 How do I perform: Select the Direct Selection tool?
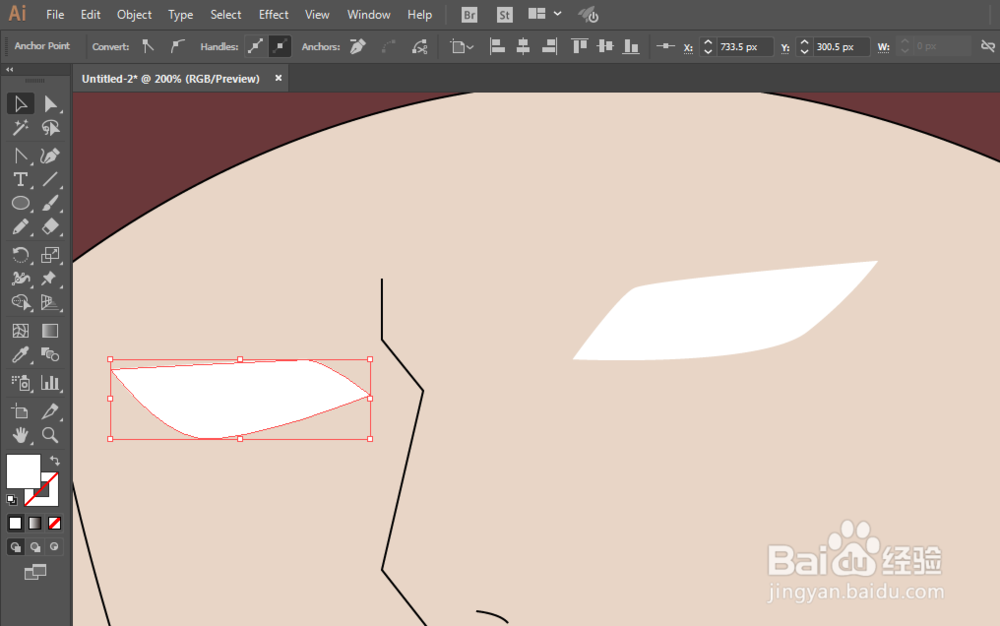click(x=50, y=104)
